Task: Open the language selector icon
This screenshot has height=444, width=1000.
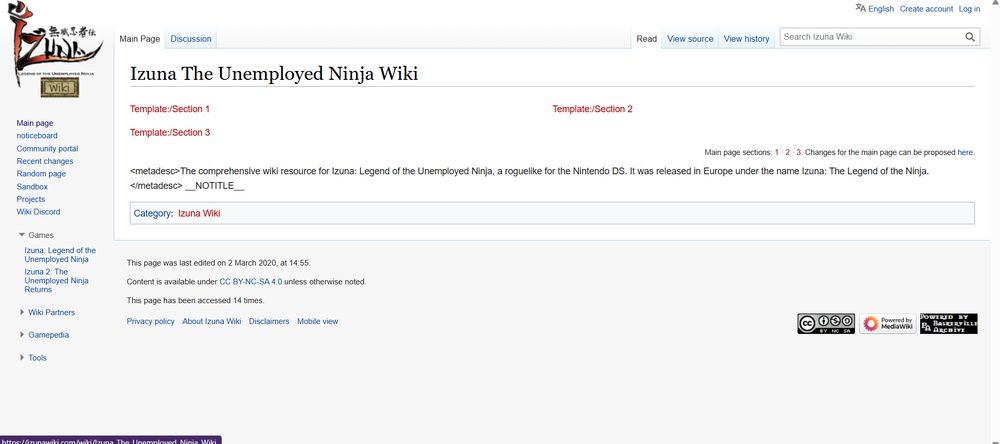Action: (860, 8)
